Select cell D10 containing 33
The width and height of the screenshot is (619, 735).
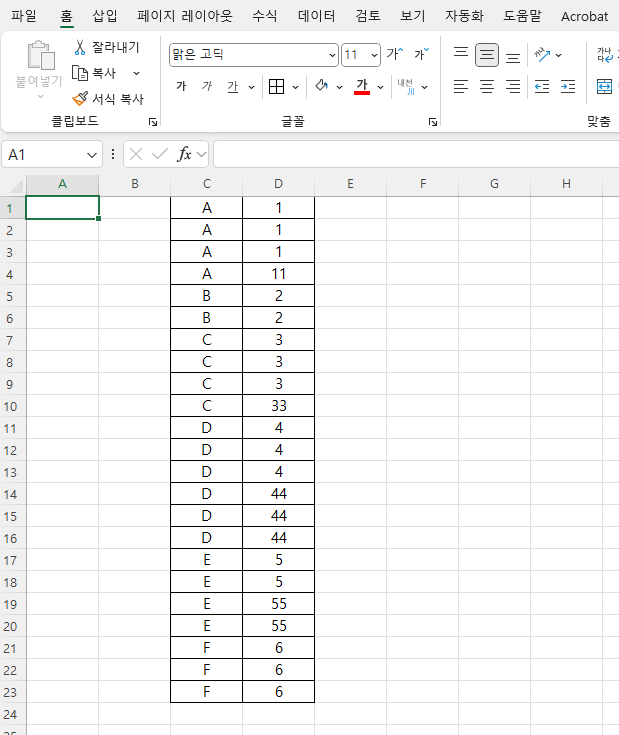pyautogui.click(x=278, y=406)
